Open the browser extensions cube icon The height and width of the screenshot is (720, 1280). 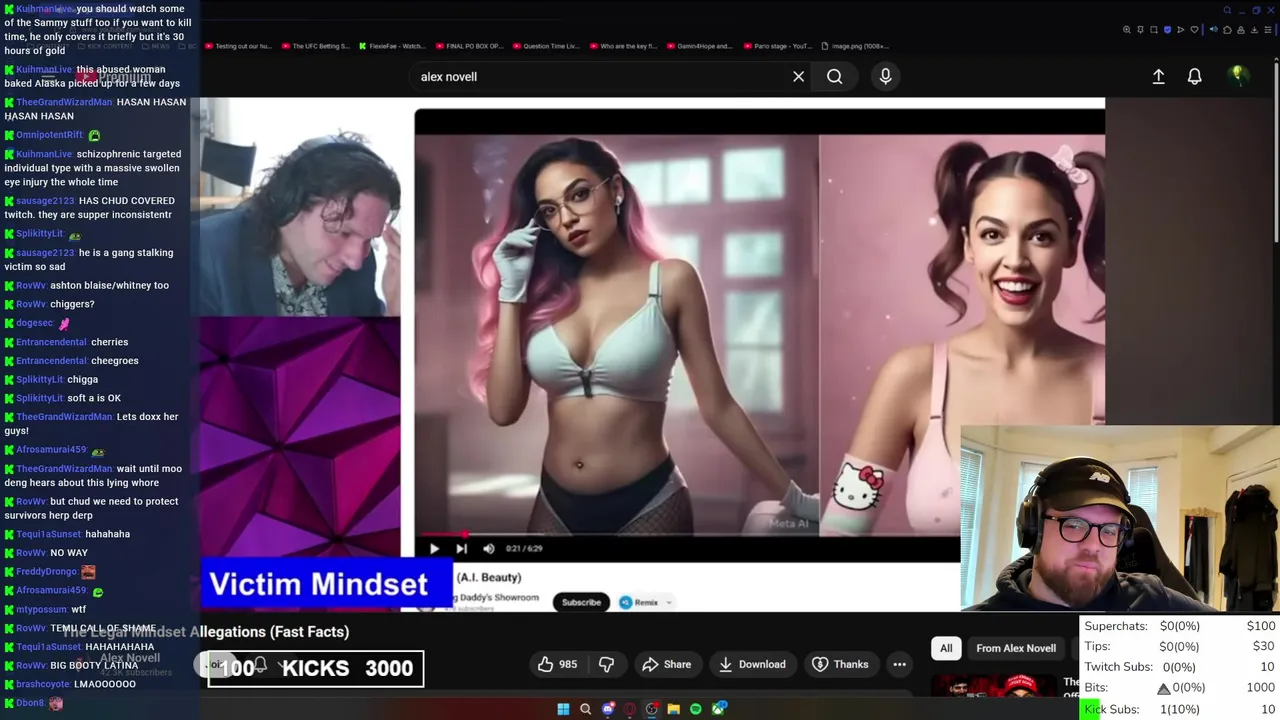(1227, 30)
